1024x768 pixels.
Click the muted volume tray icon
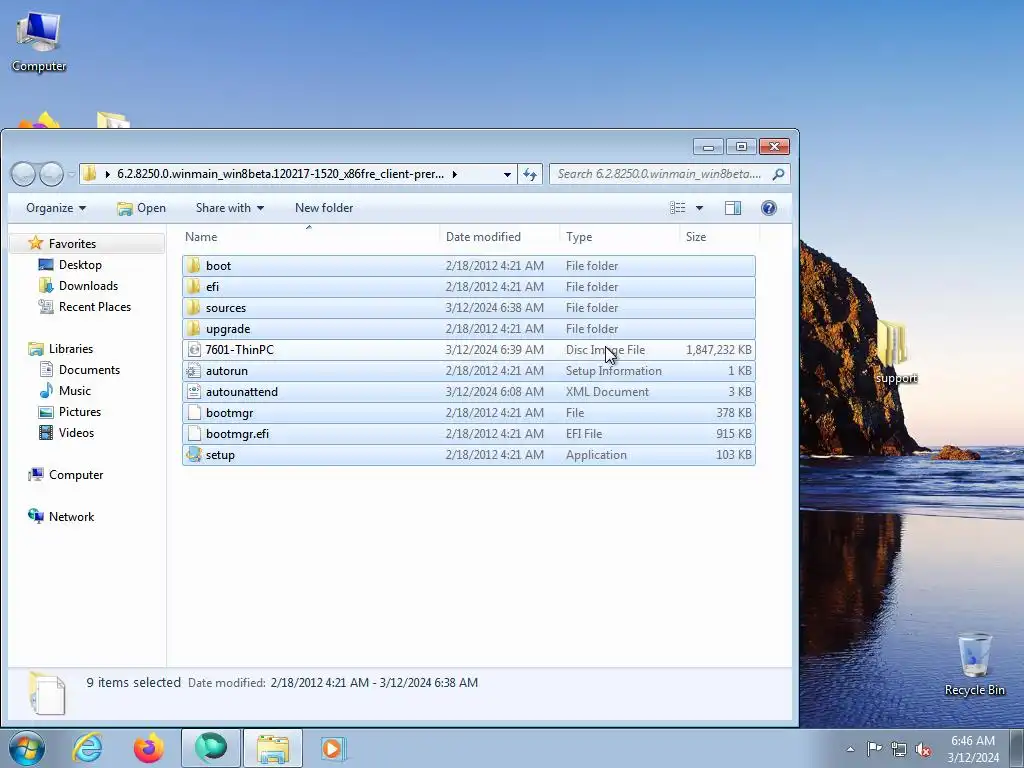click(x=923, y=749)
